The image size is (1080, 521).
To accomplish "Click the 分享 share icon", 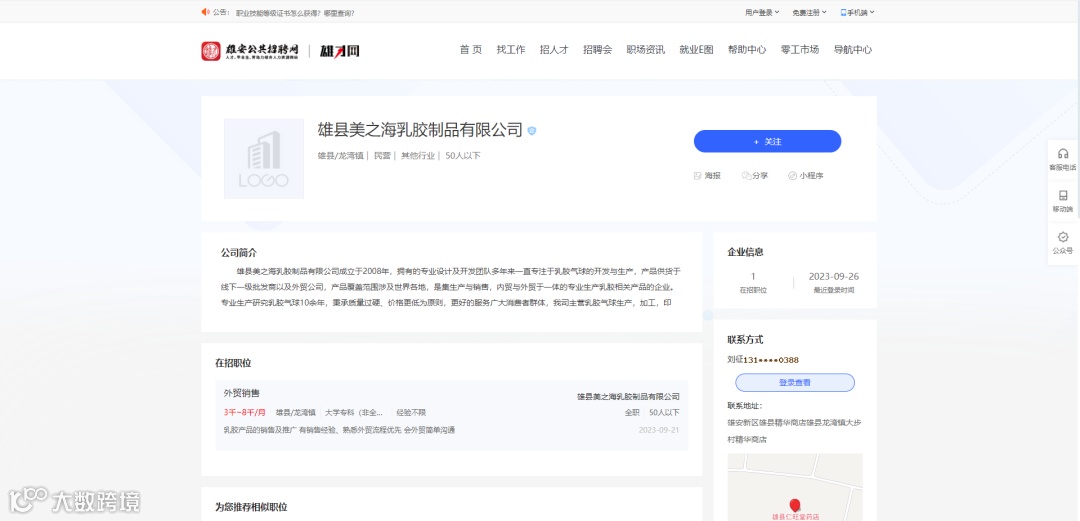I will 746,176.
